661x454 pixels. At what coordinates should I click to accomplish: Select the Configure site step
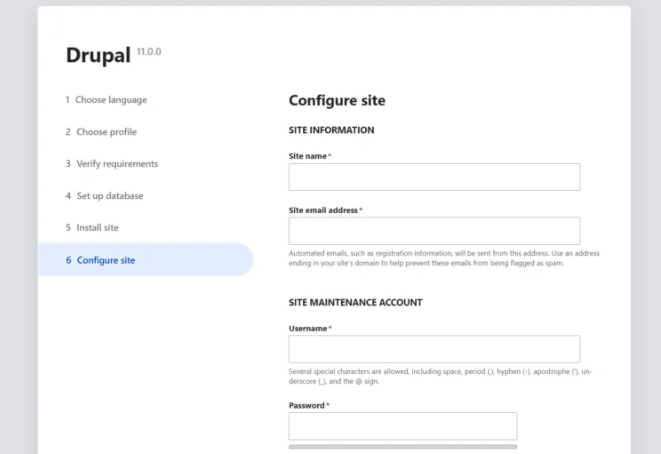pyautogui.click(x=145, y=260)
